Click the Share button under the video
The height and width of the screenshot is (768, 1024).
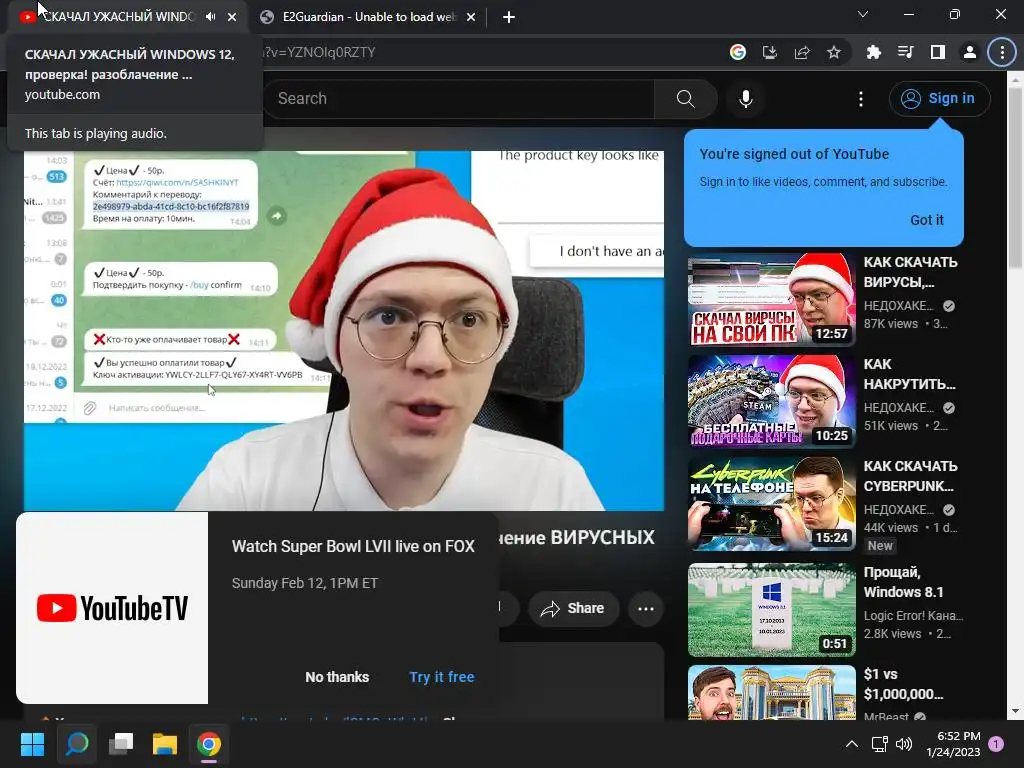(x=573, y=609)
